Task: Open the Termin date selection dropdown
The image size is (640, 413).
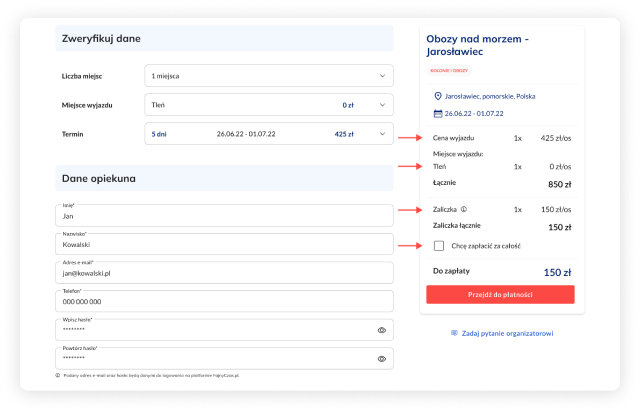Action: point(269,133)
